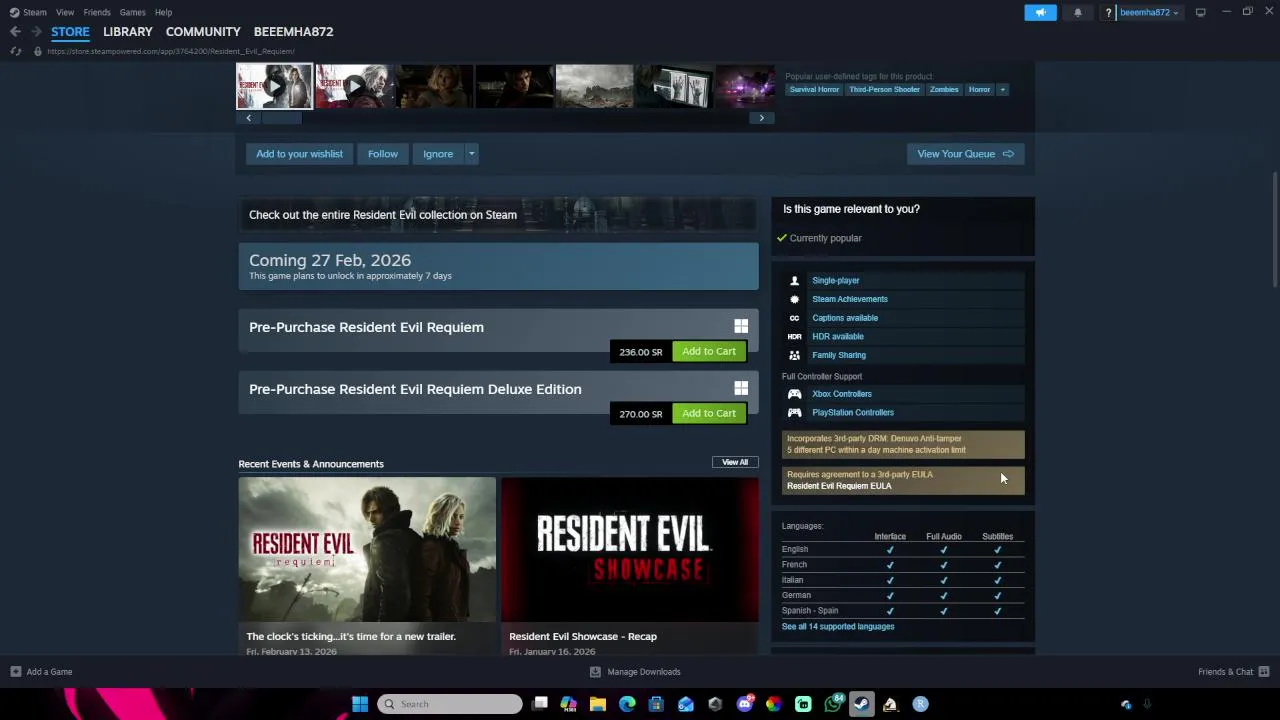1280x720 pixels.
Task: Reload the store page
Action: [15, 51]
